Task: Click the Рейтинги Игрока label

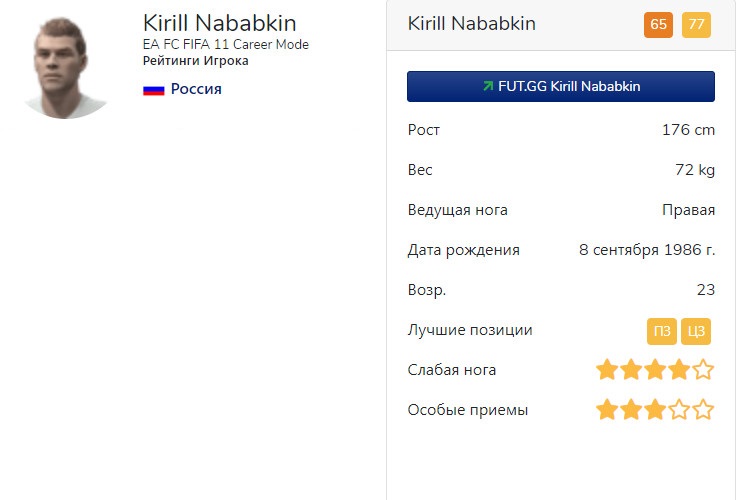Action: (x=195, y=61)
